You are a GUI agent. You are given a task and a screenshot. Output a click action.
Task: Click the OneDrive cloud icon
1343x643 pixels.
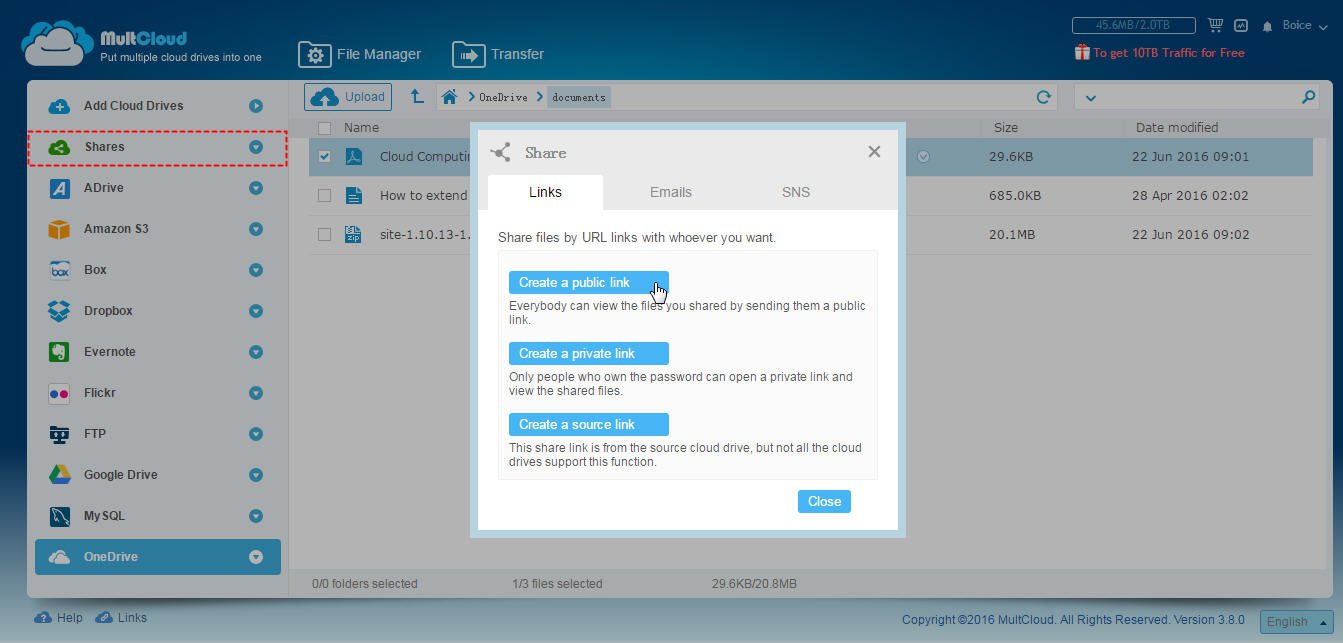[59, 557]
